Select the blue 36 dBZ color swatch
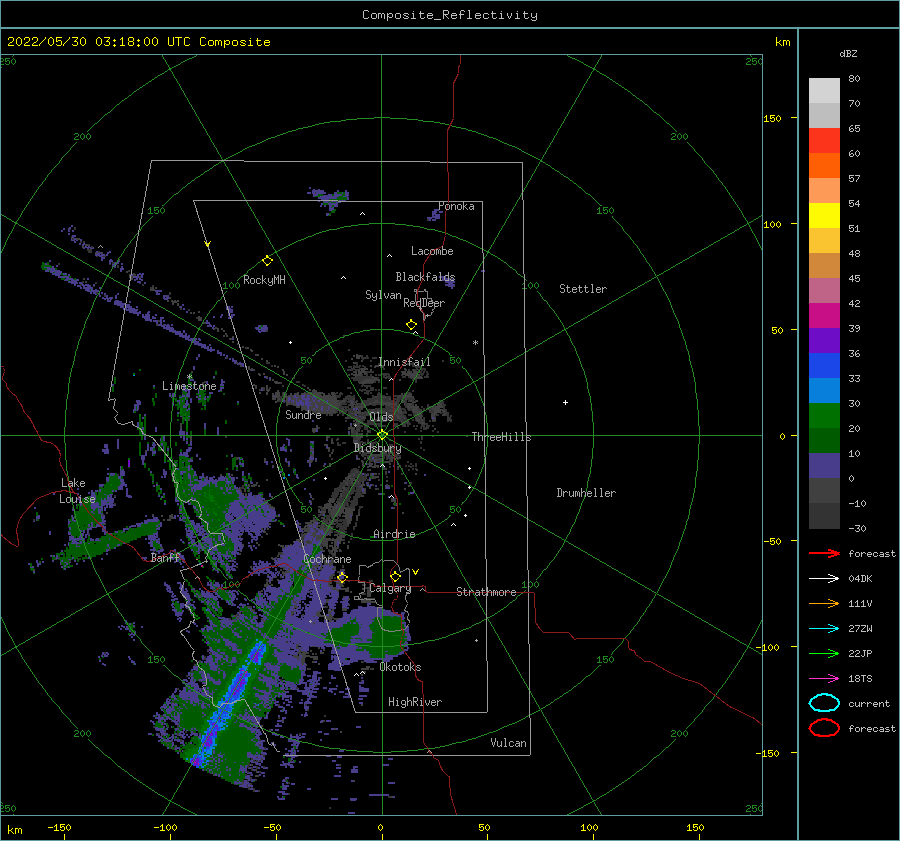This screenshot has height=841, width=900. coord(824,365)
